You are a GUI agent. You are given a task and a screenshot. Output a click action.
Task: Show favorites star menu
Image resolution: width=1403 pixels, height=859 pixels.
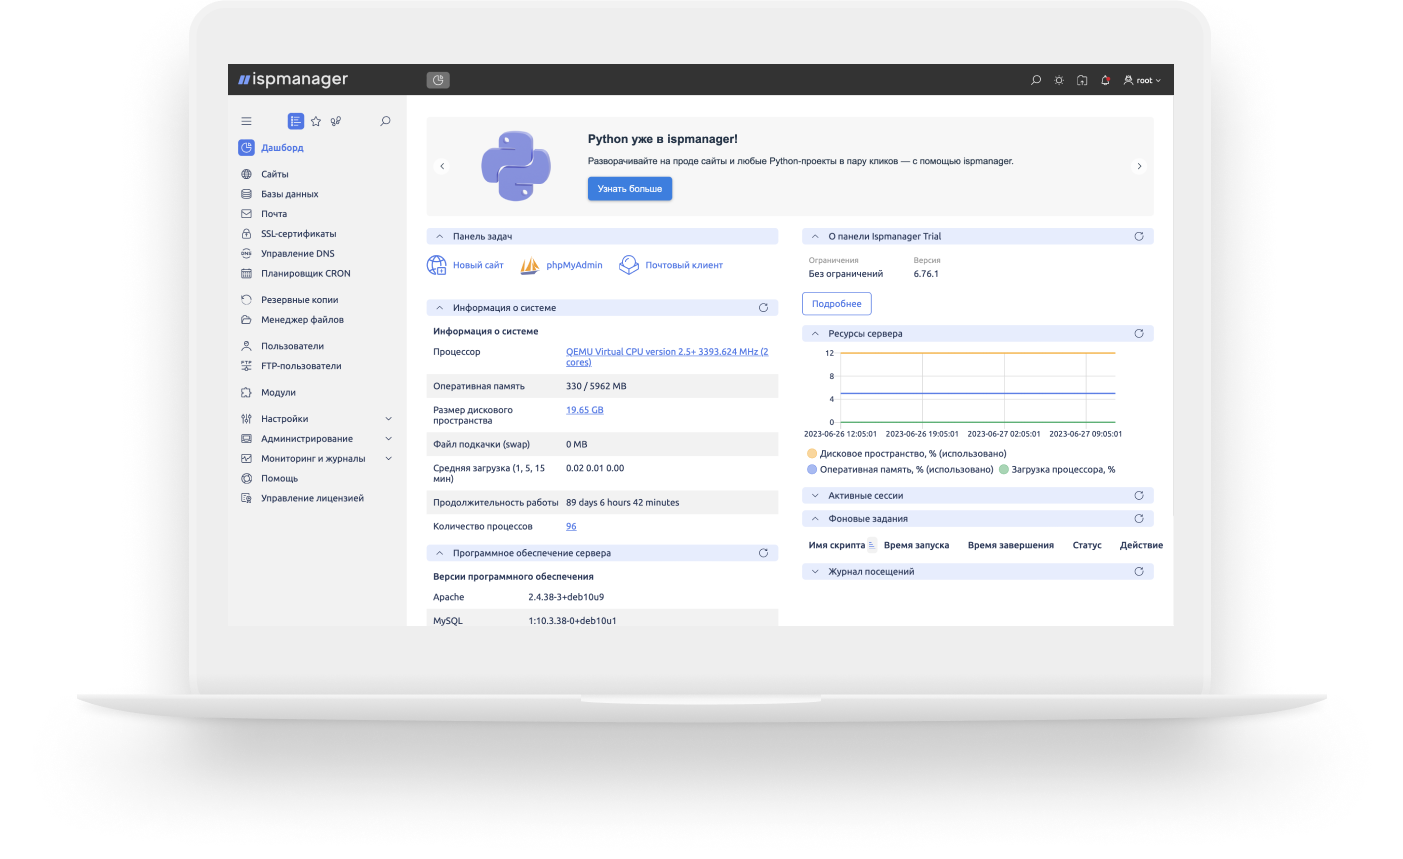coord(316,121)
